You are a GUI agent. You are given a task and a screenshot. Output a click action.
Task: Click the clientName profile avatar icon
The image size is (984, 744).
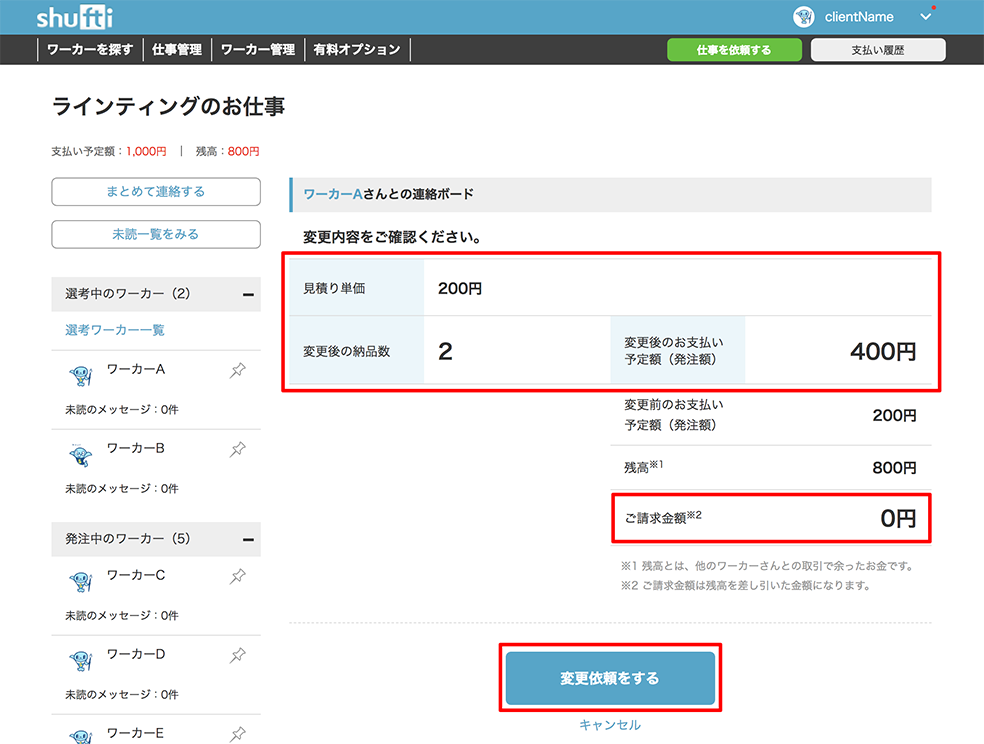pos(803,17)
